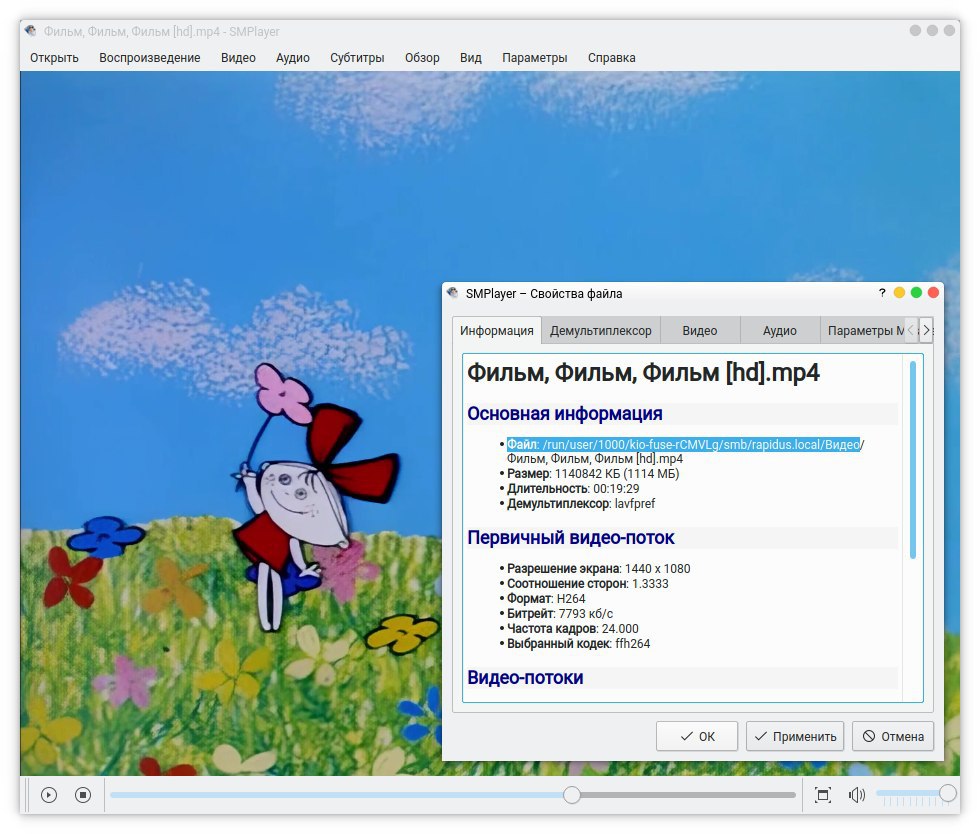Click the Применить button
Screen dimensions: 980x834
tap(795, 736)
